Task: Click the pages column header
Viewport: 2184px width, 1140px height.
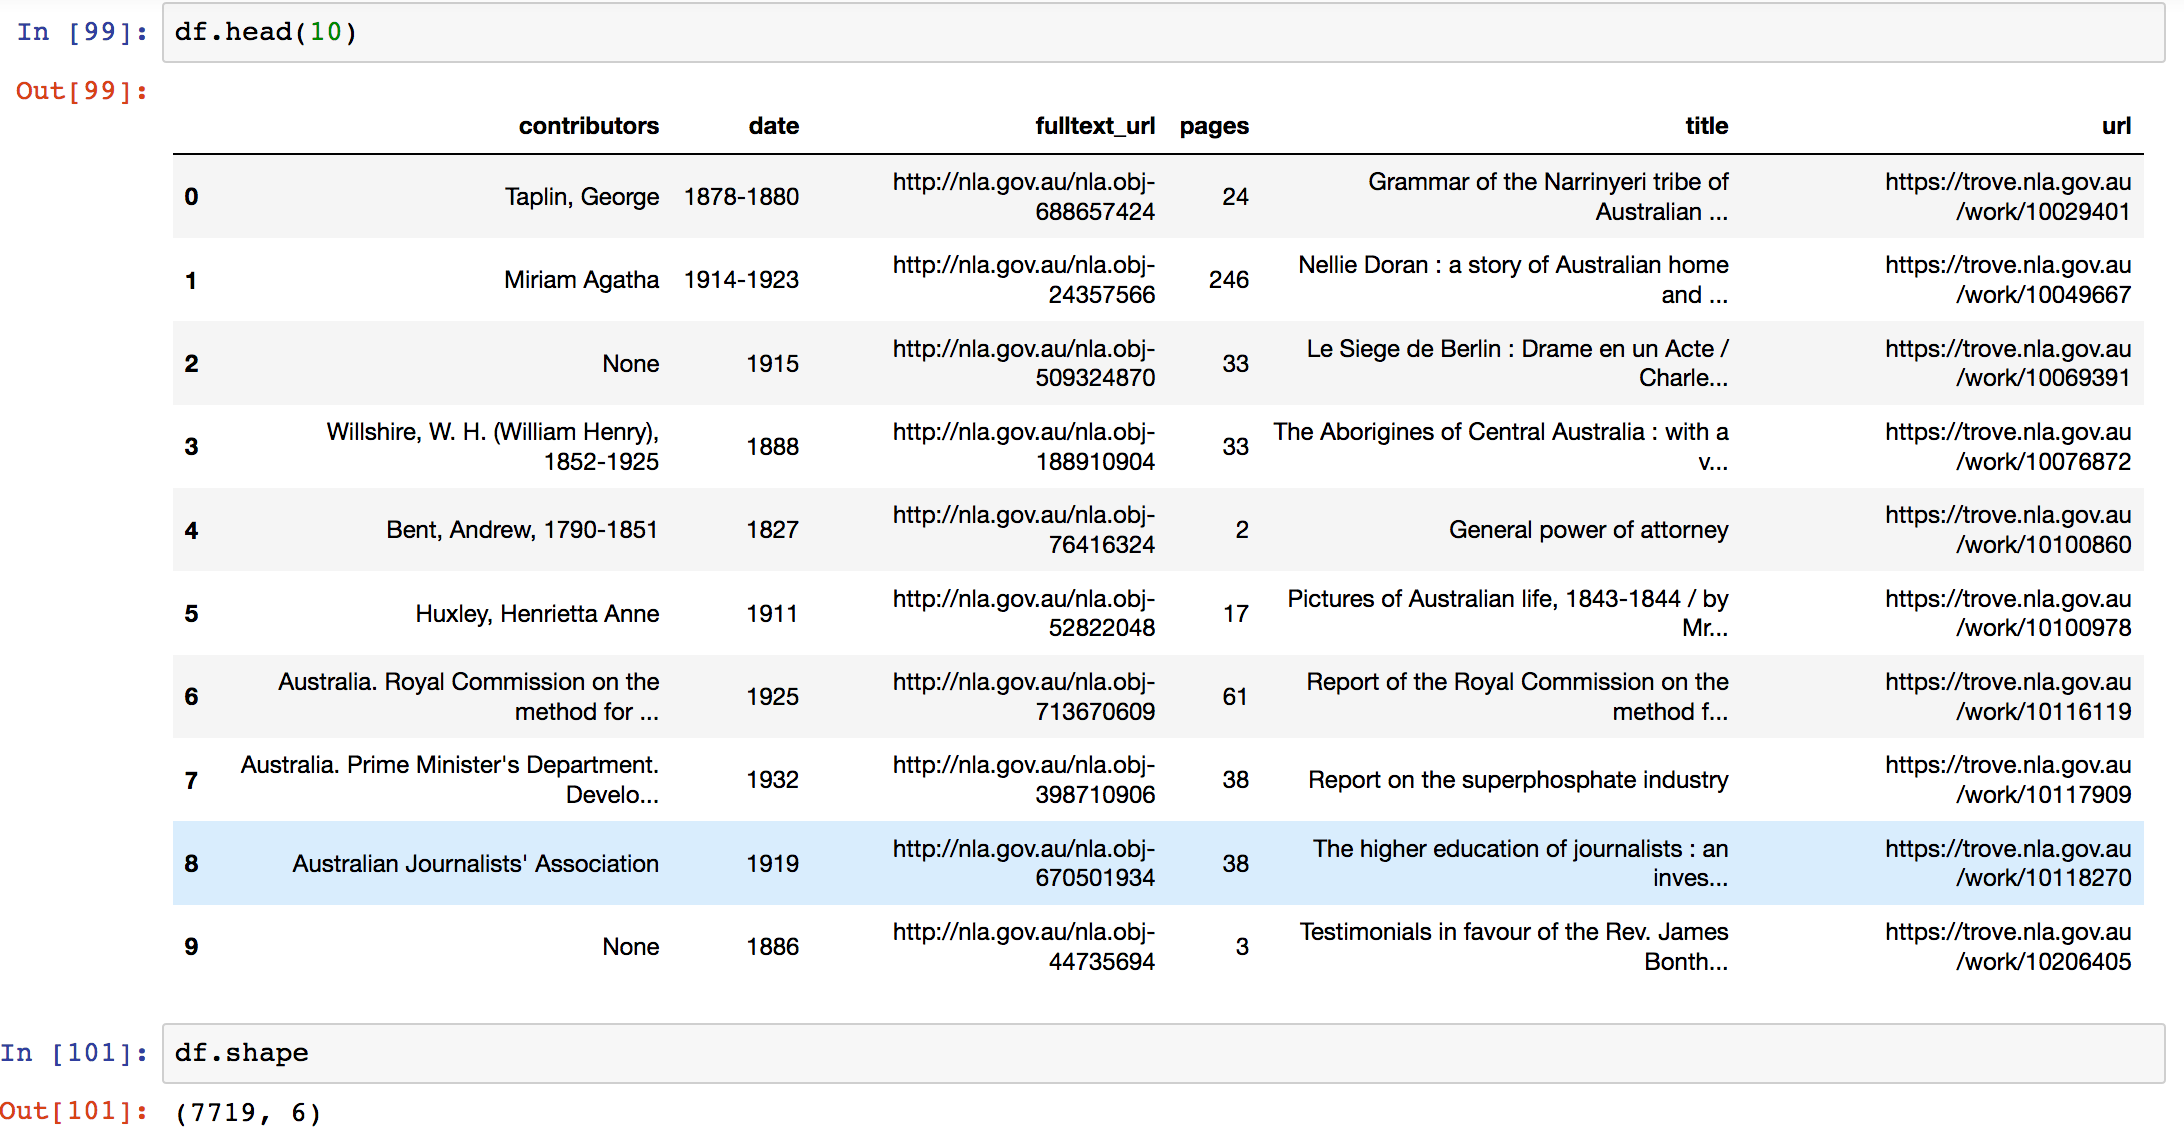Action: point(1214,127)
